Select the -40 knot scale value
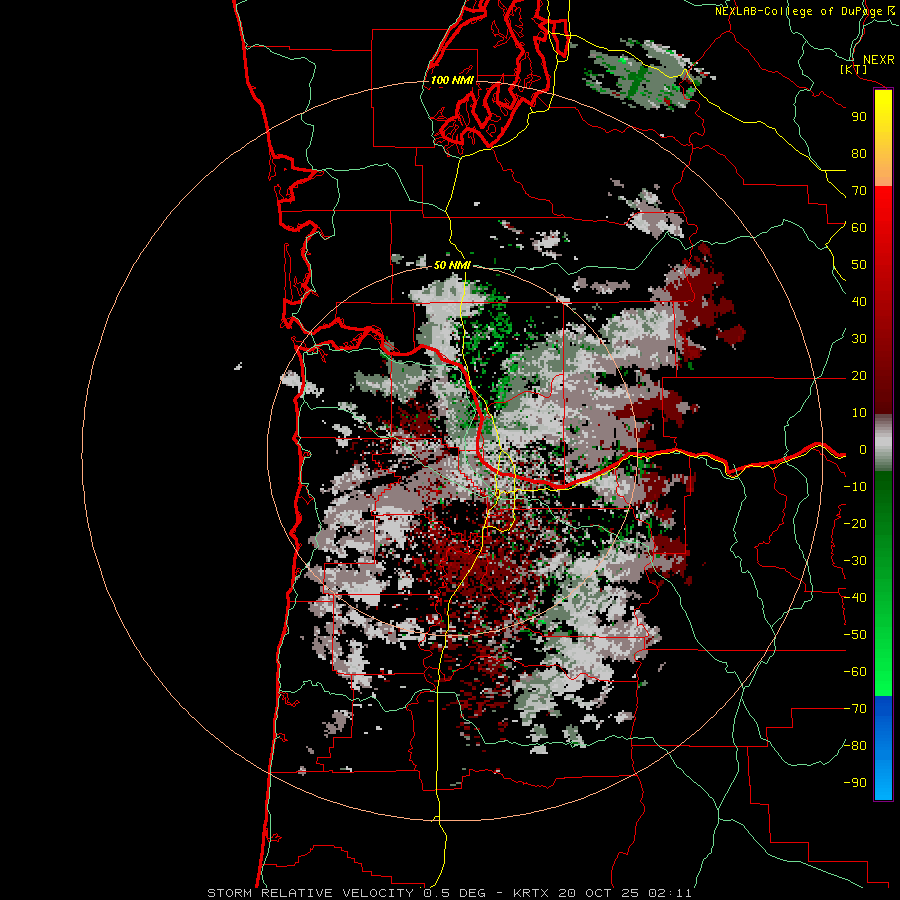 [x=855, y=598]
